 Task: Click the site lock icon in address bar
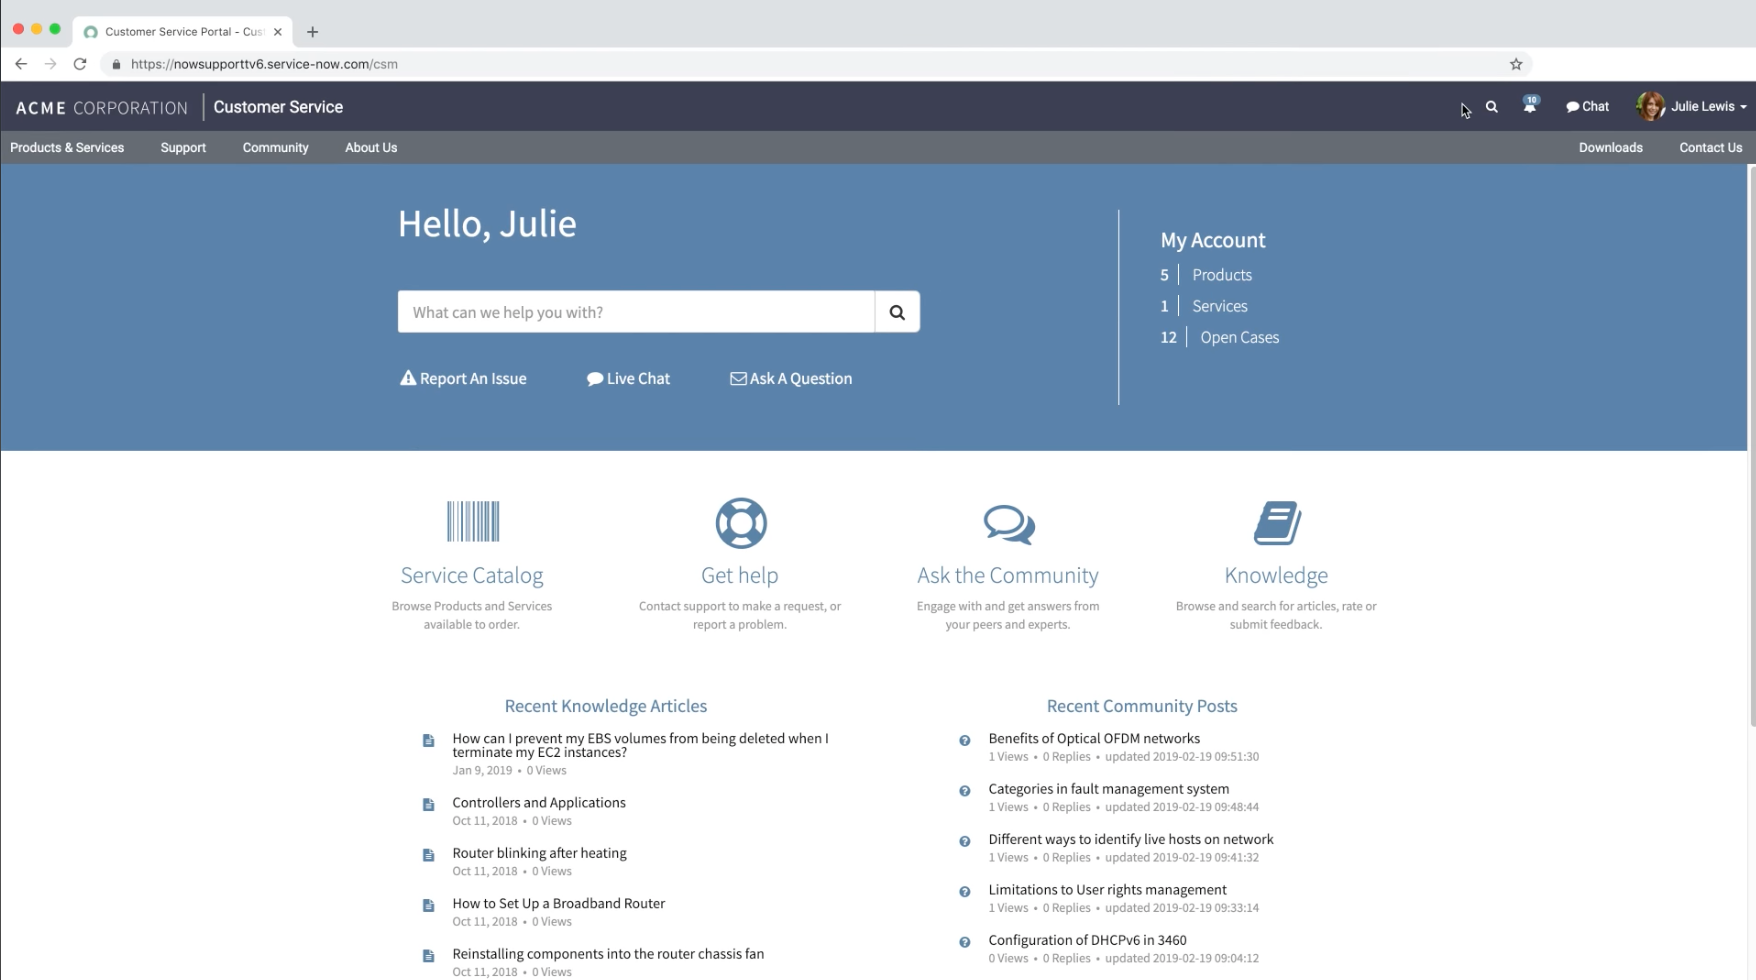click(x=116, y=64)
